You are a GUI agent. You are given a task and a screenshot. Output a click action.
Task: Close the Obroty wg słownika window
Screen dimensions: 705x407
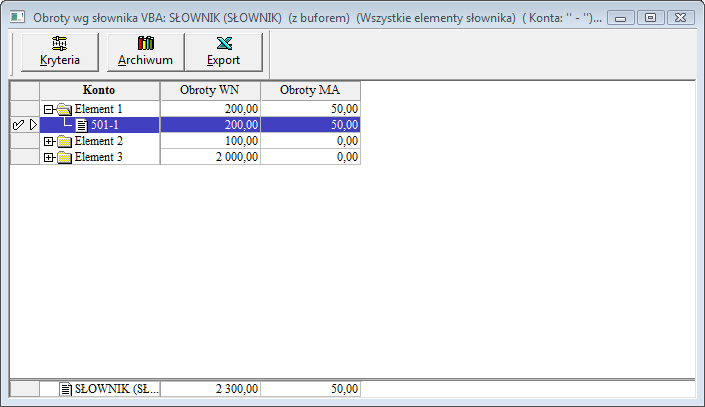(x=681, y=18)
